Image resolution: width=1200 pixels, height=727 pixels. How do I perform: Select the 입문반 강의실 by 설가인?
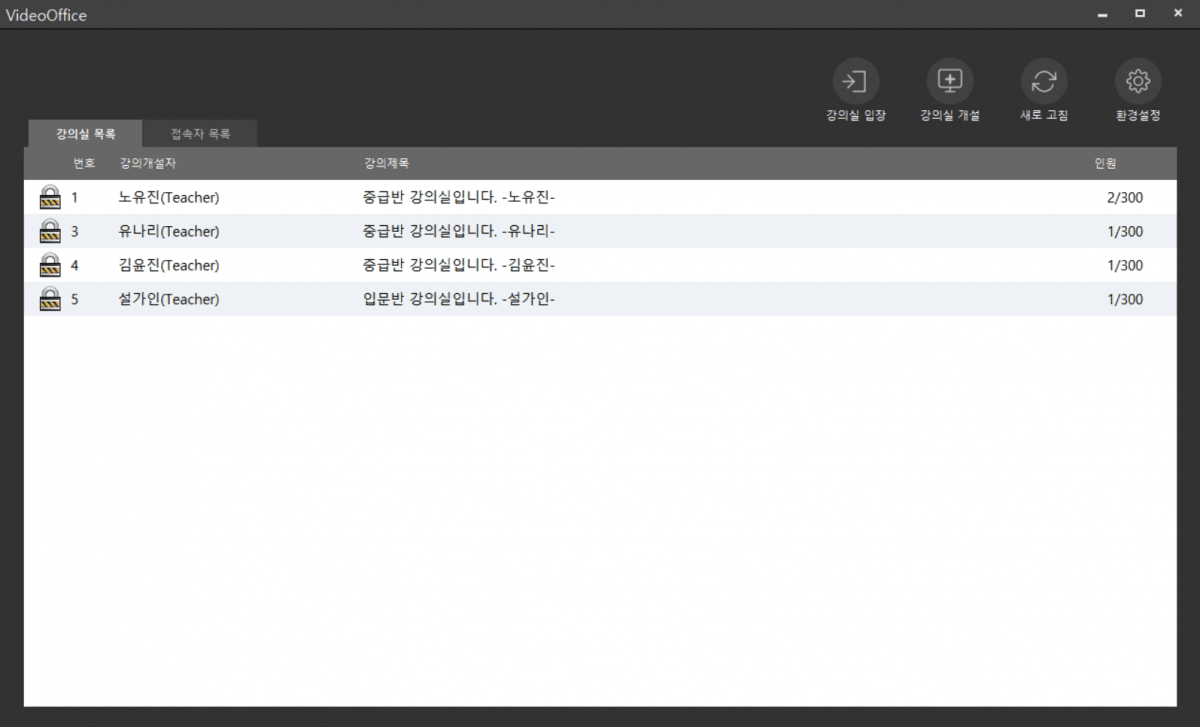point(458,300)
